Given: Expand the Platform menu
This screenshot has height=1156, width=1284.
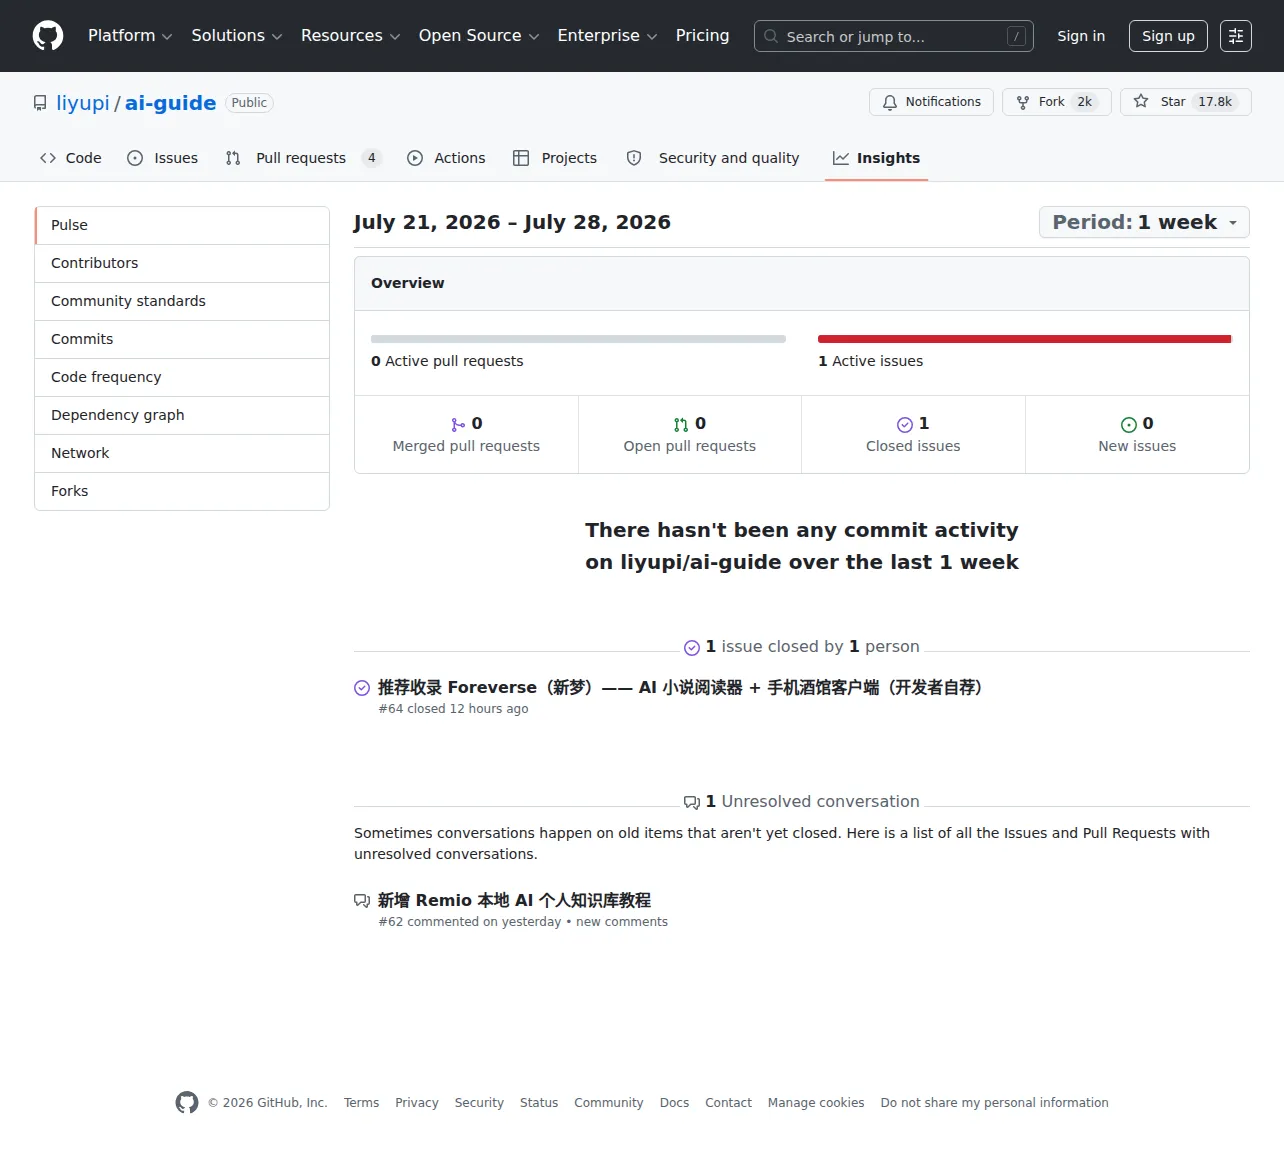Looking at the screenshot, I should [x=130, y=36].
